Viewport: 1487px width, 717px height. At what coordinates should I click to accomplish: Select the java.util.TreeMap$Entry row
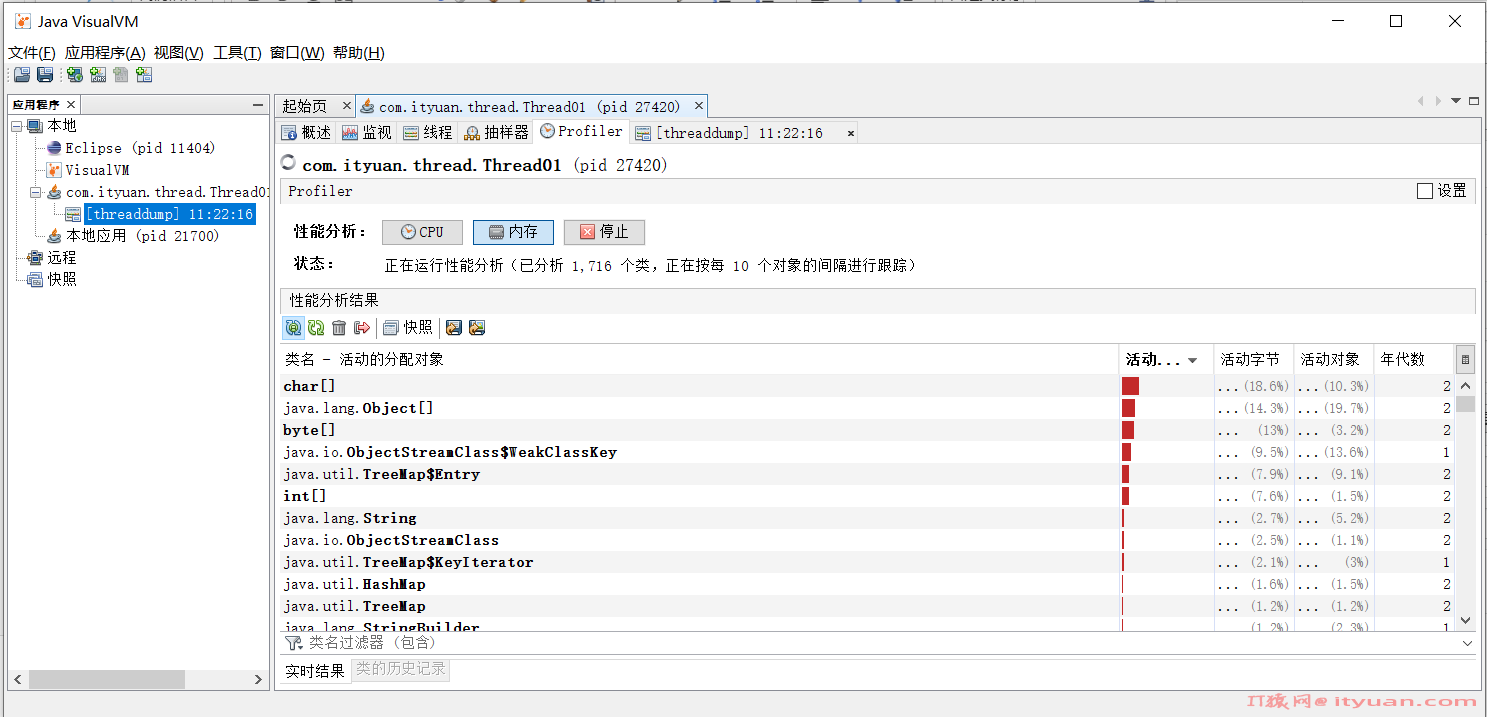click(x=868, y=474)
